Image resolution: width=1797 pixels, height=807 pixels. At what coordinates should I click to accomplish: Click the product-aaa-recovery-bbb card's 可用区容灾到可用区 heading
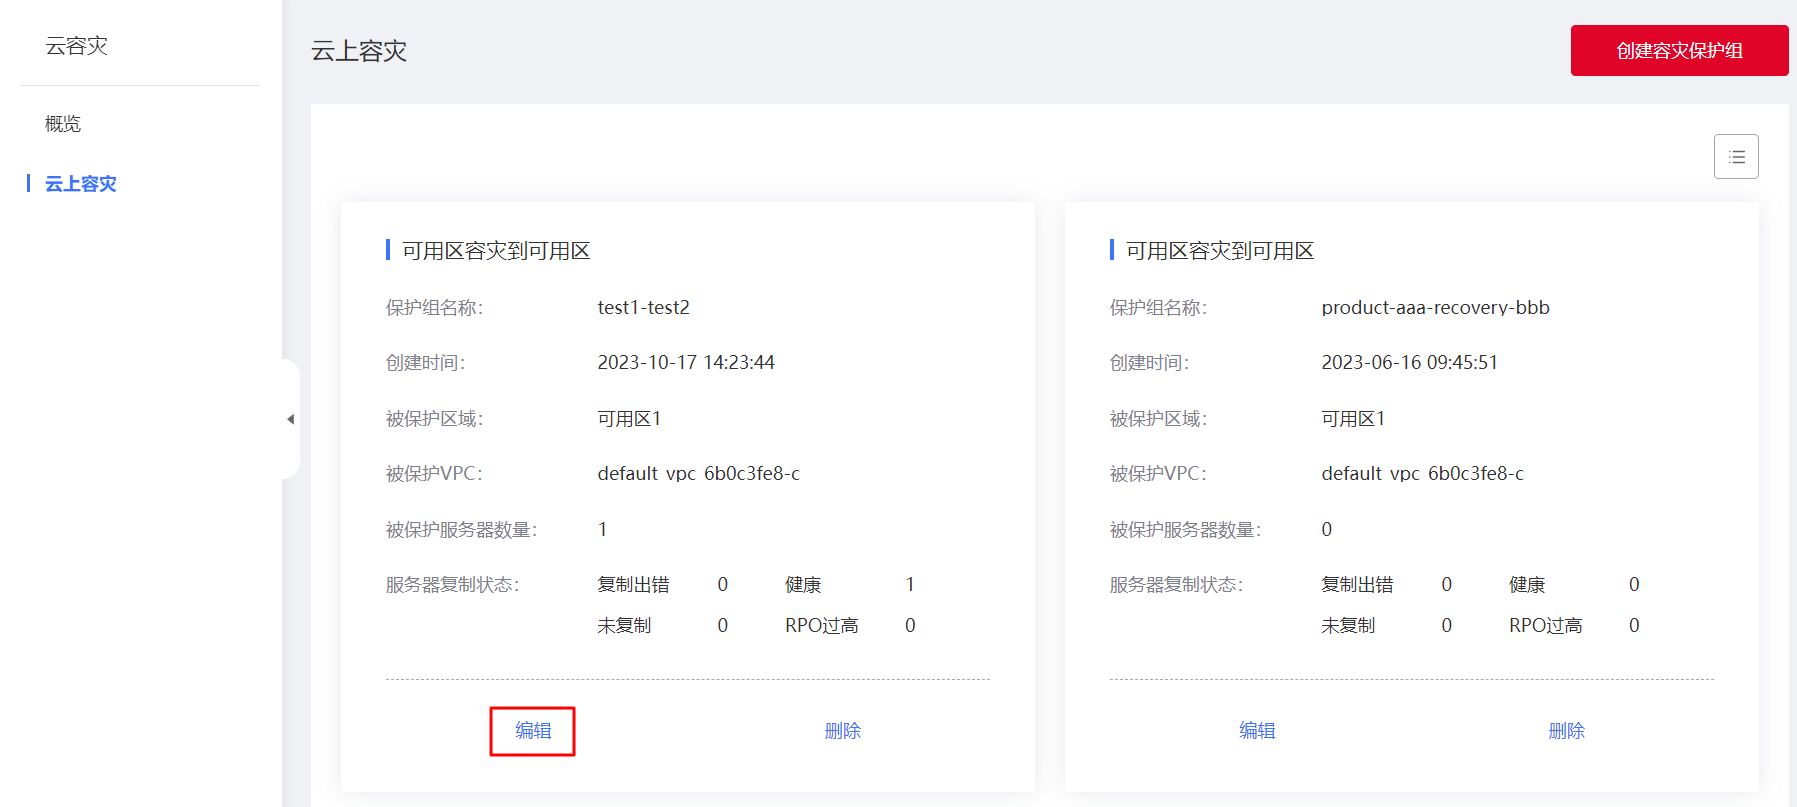1219,251
